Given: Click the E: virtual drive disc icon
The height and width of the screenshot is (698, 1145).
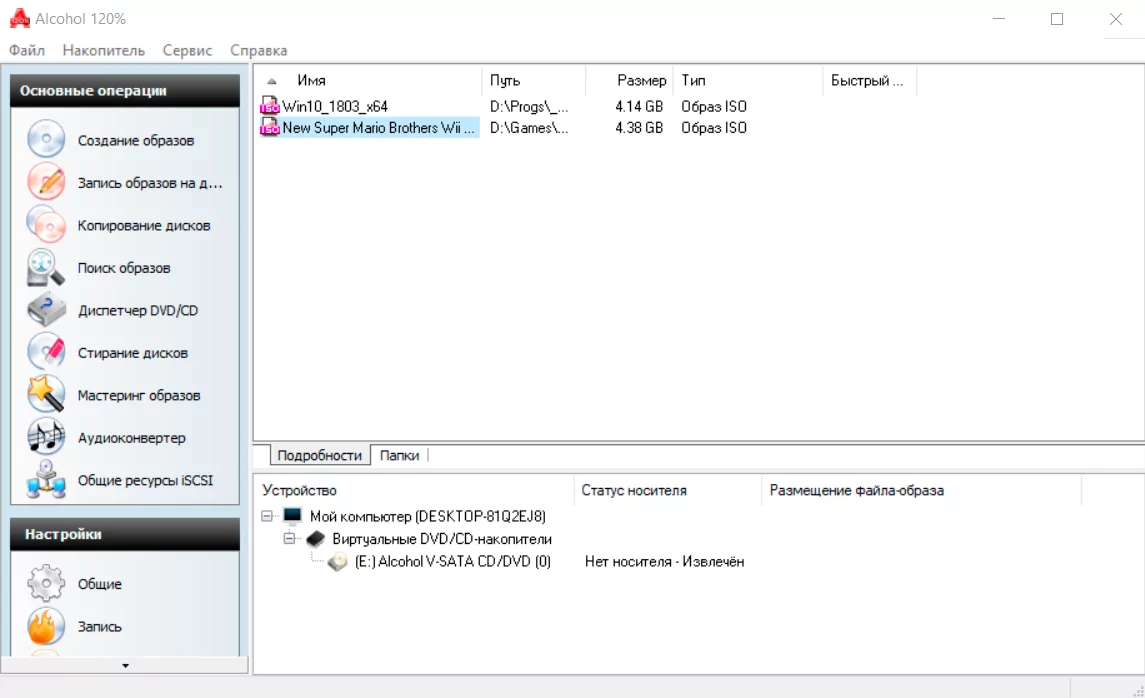Looking at the screenshot, I should 337,561.
